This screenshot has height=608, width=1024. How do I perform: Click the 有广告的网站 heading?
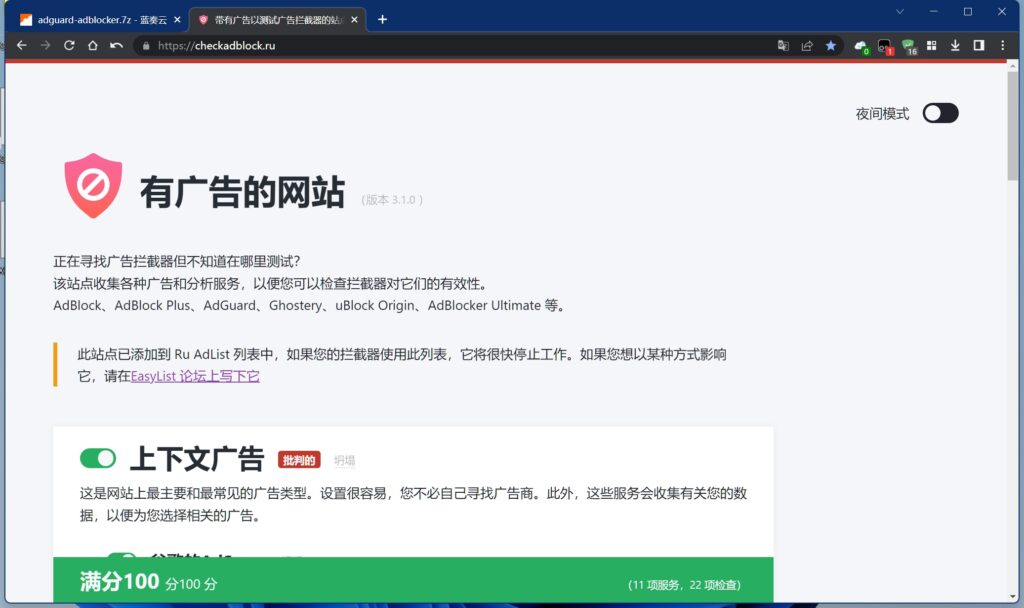(242, 192)
